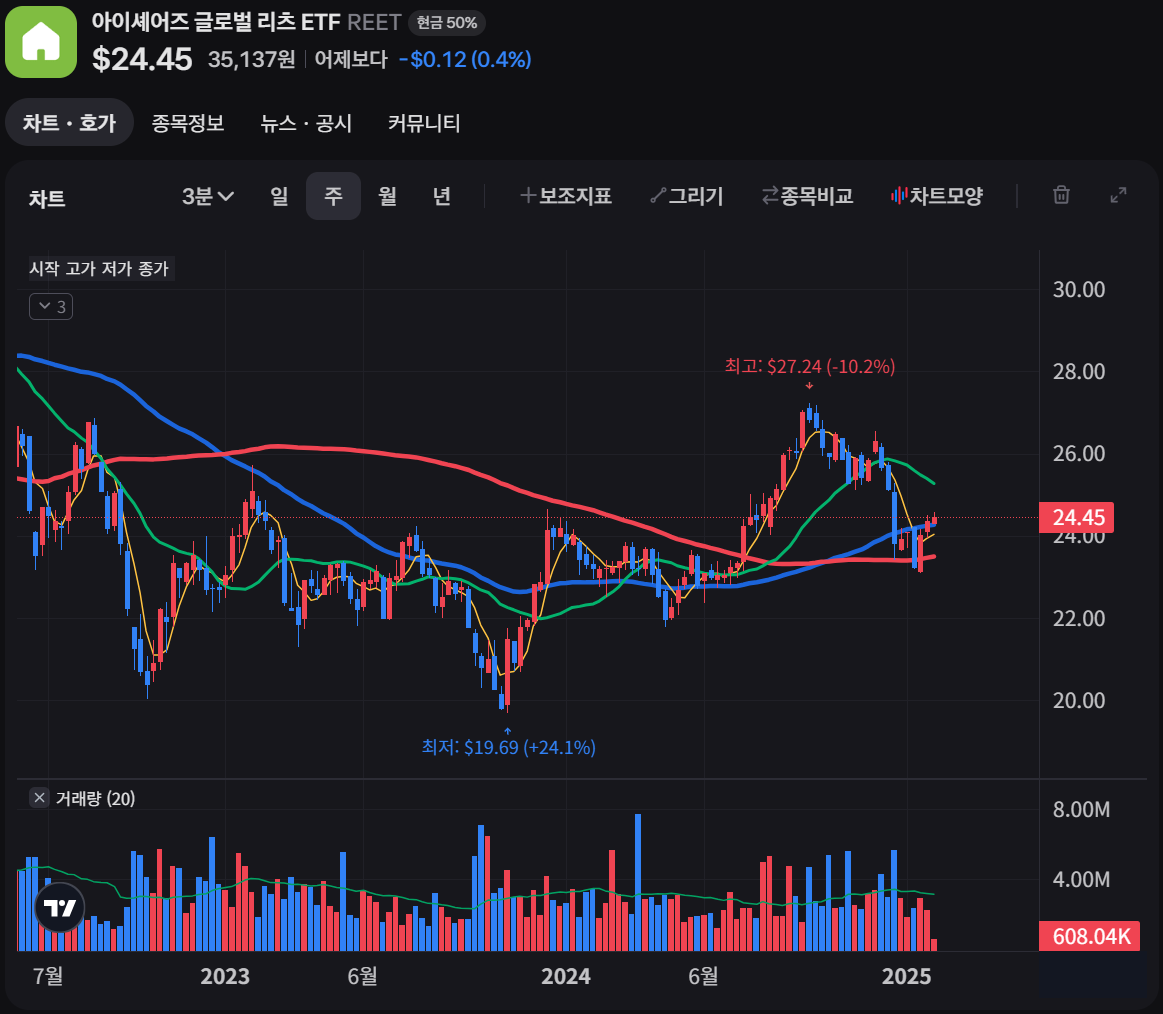This screenshot has width=1163, height=1014.
Task: Open the 3분 minute interval dropdown
Action: click(208, 196)
